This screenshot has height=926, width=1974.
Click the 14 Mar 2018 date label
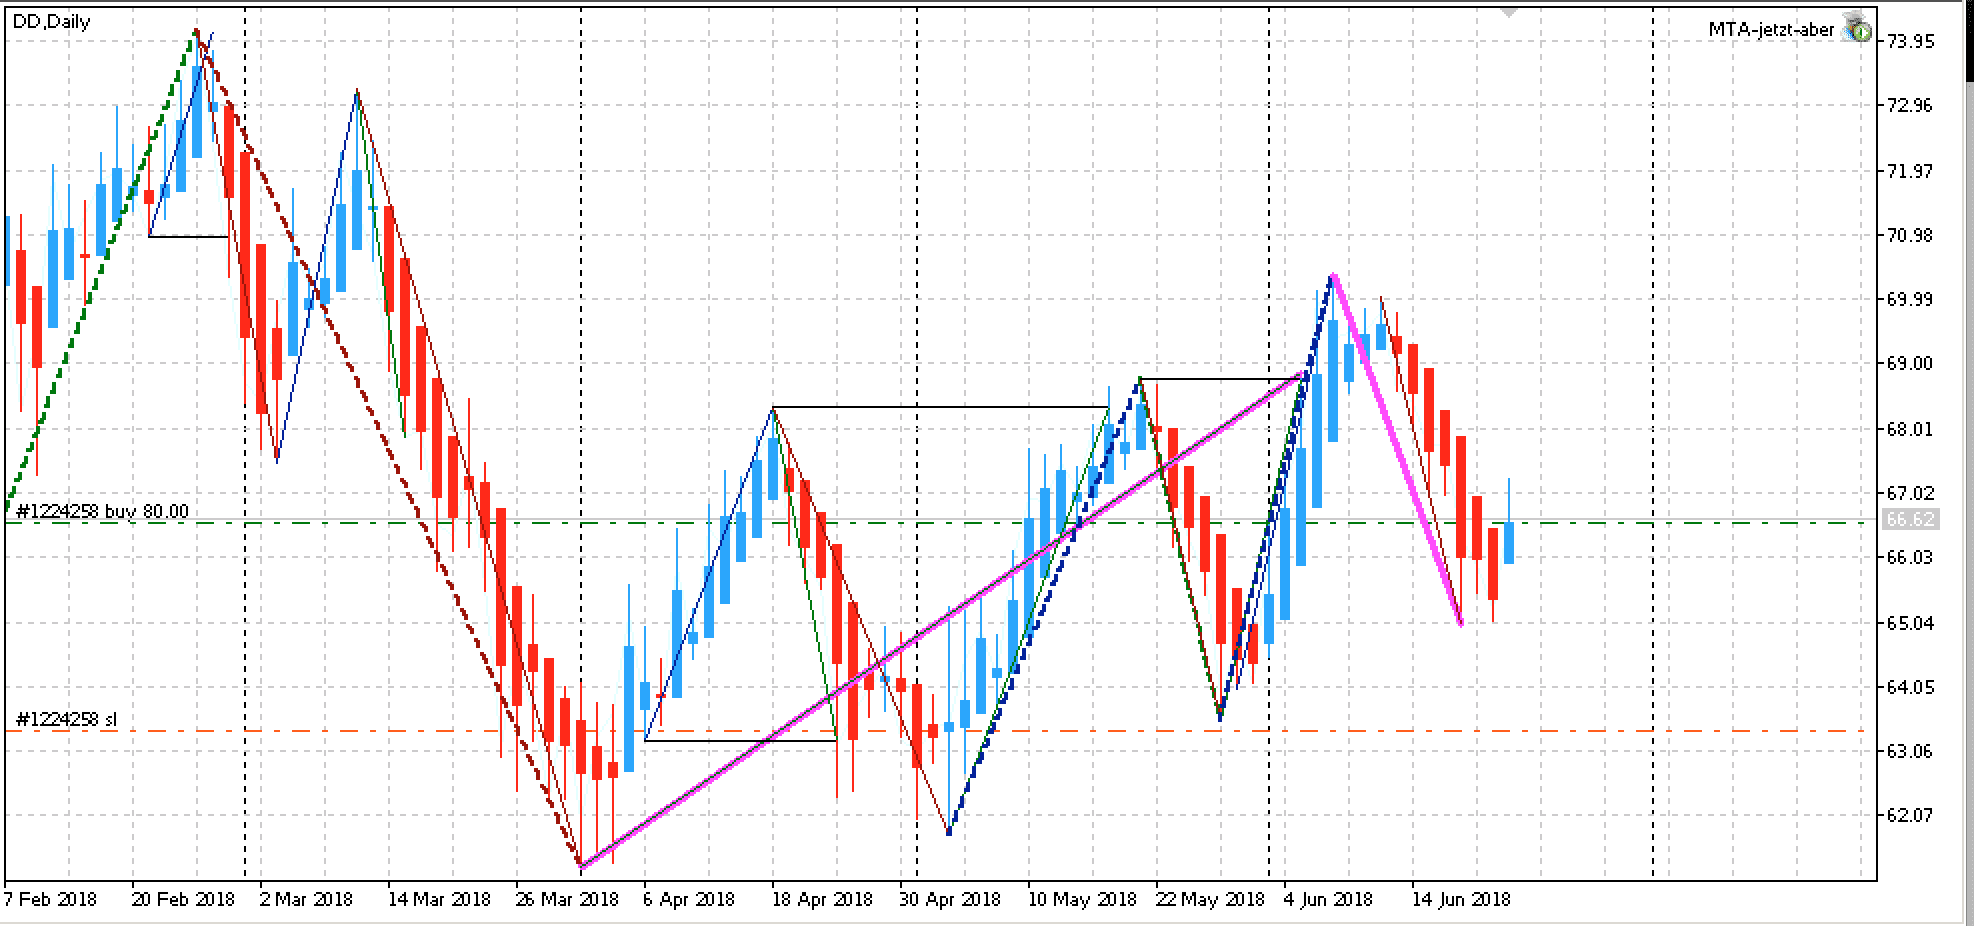pyautogui.click(x=439, y=899)
